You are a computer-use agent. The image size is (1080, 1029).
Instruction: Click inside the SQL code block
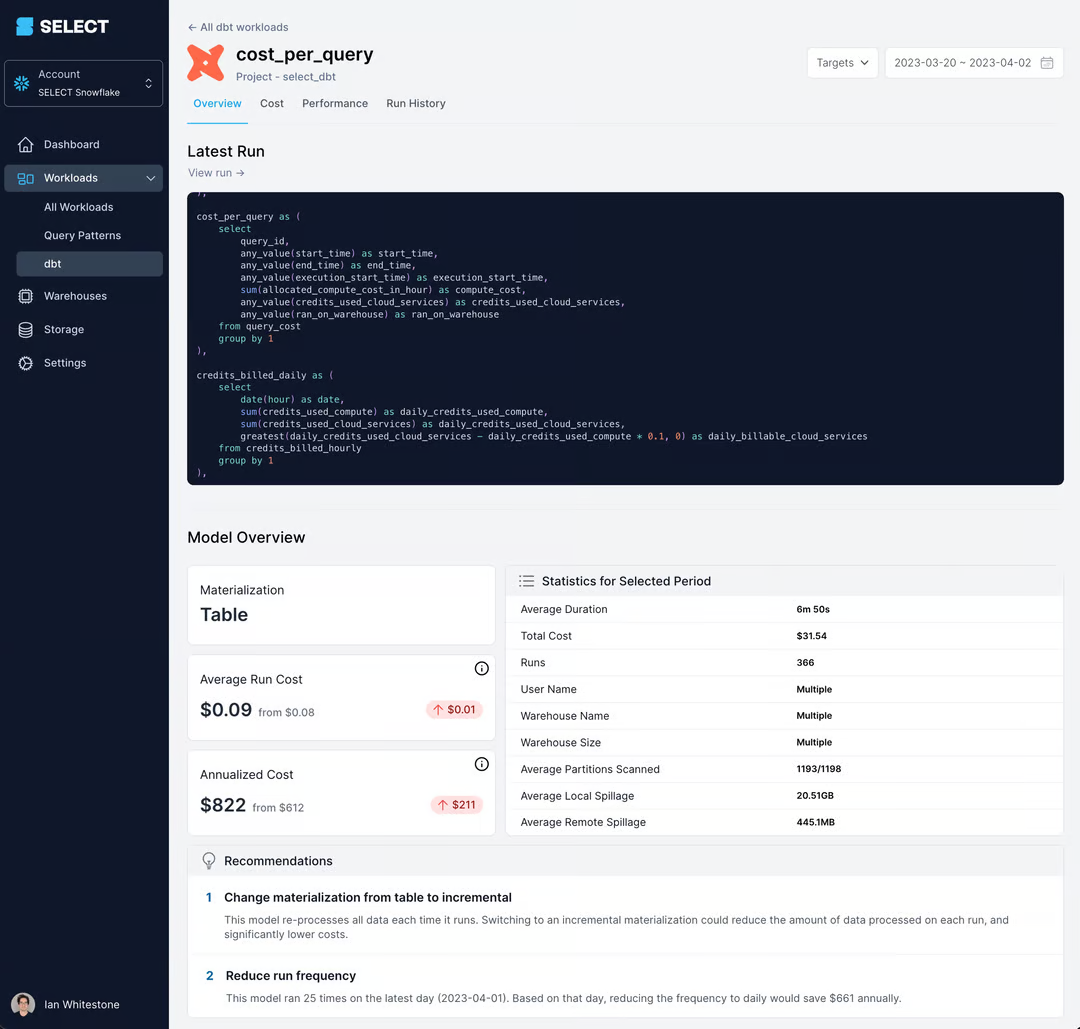[625, 338]
